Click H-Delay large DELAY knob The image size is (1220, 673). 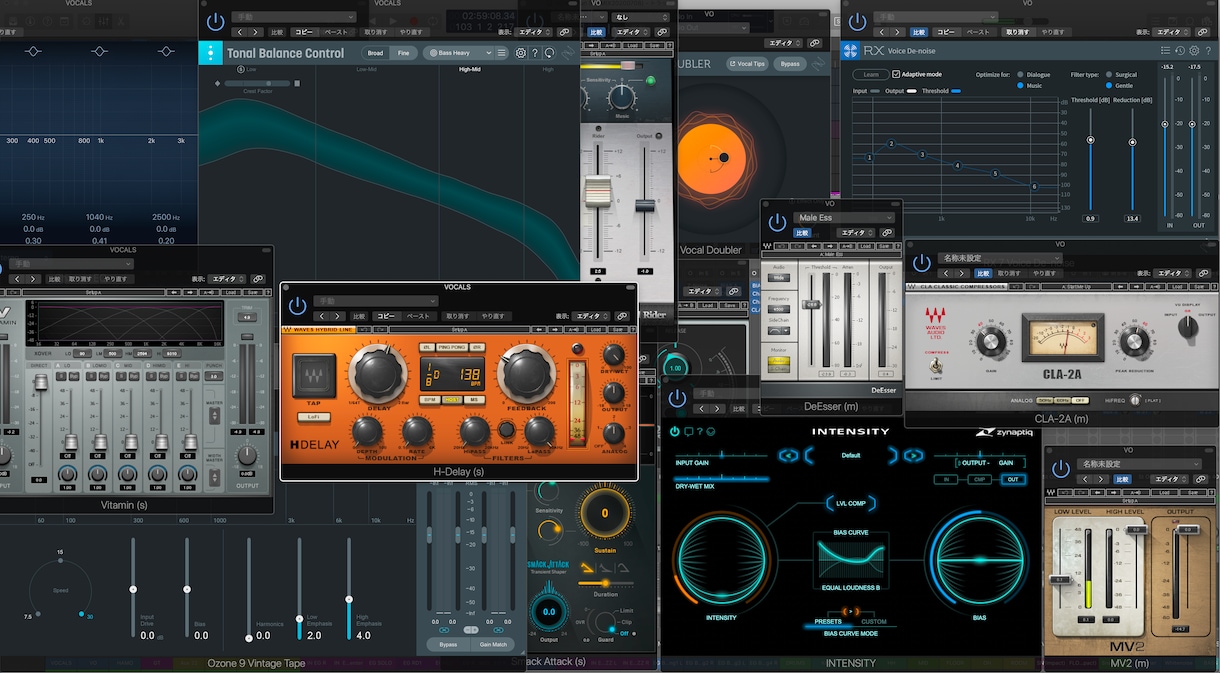(x=378, y=375)
